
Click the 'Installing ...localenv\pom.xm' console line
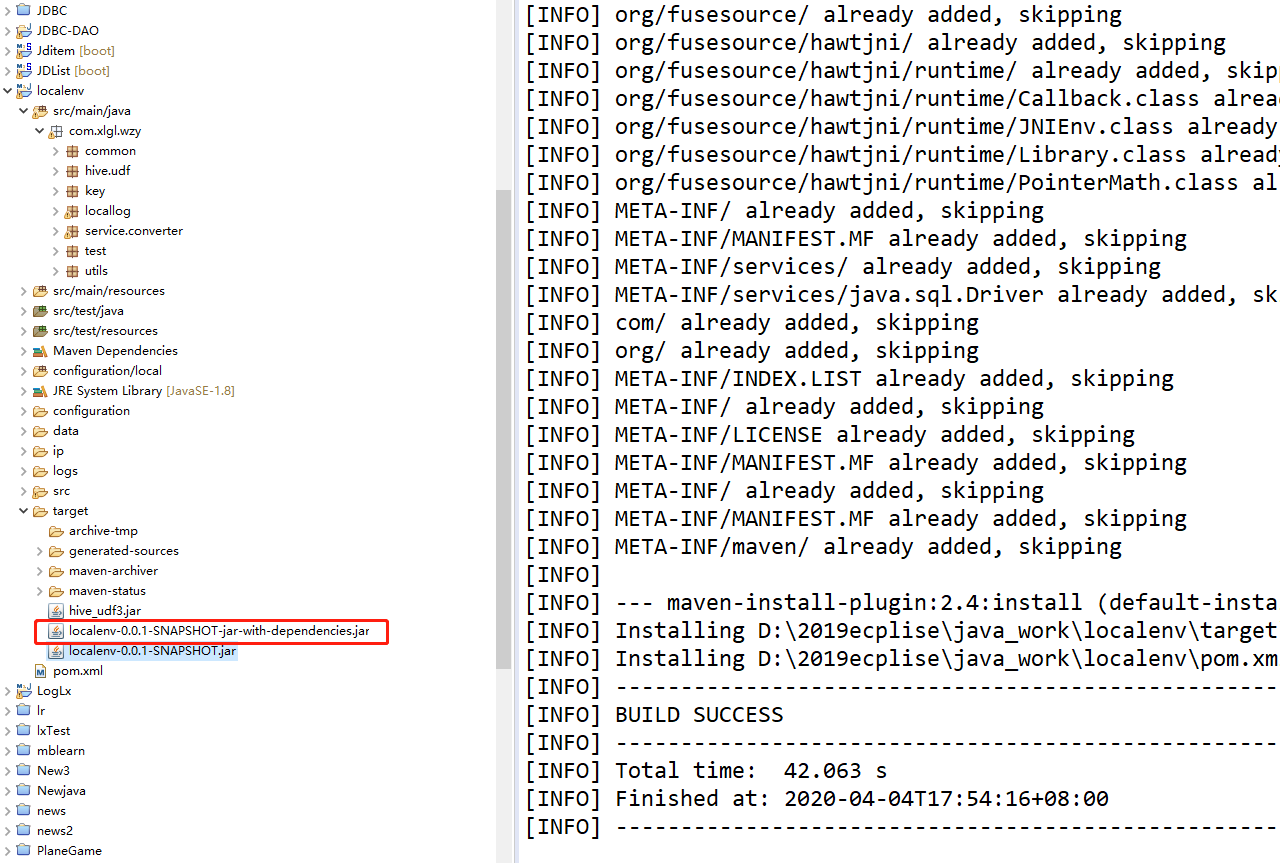(x=902, y=658)
